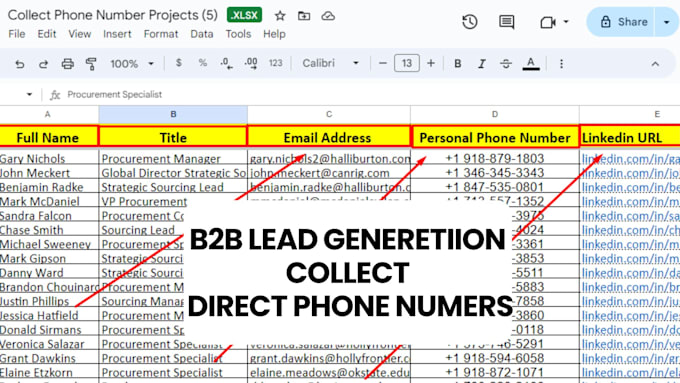Open the Insert menu

click(117, 34)
